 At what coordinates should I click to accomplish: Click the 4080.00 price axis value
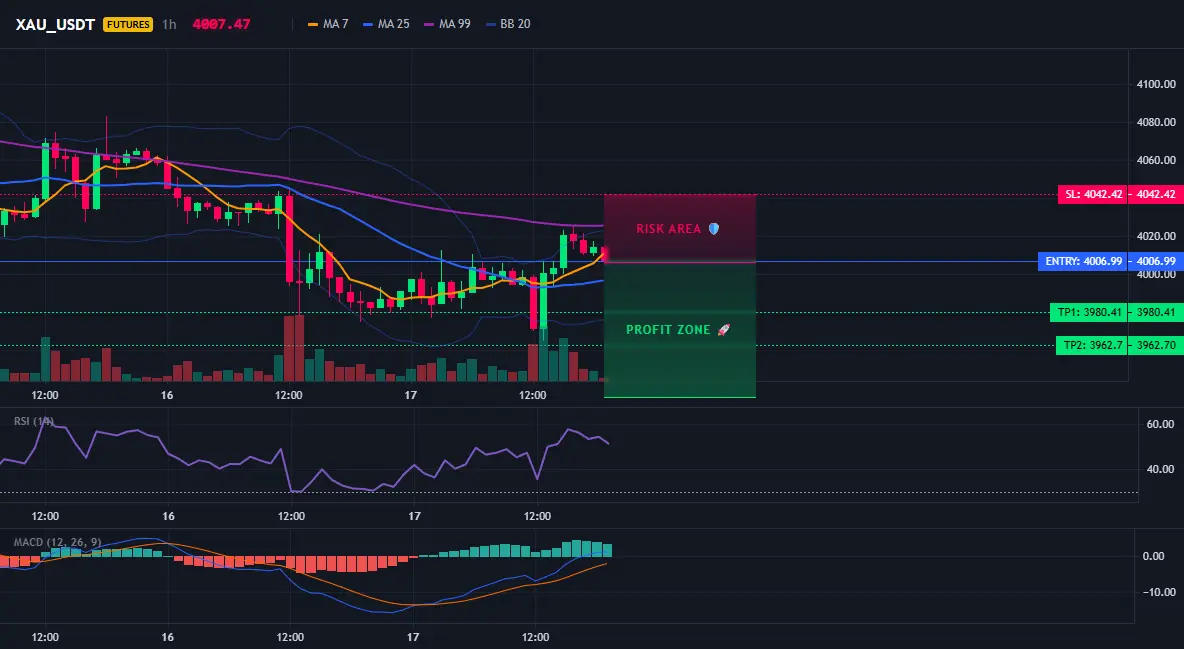[1156, 122]
